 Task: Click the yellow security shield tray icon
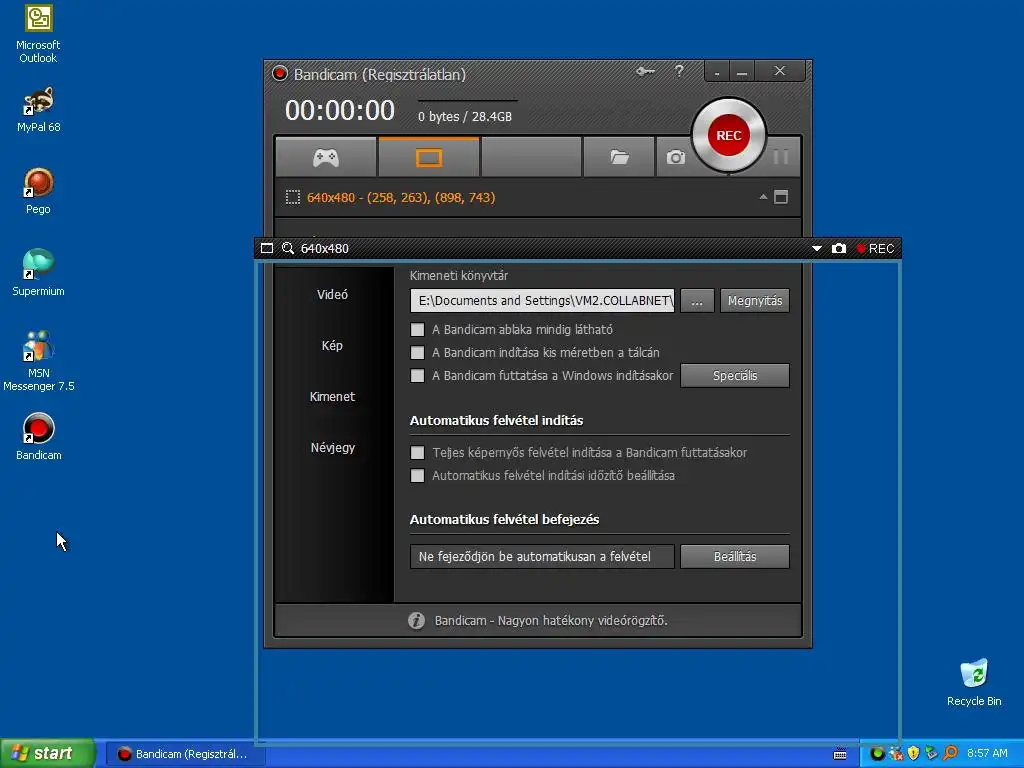[913, 754]
